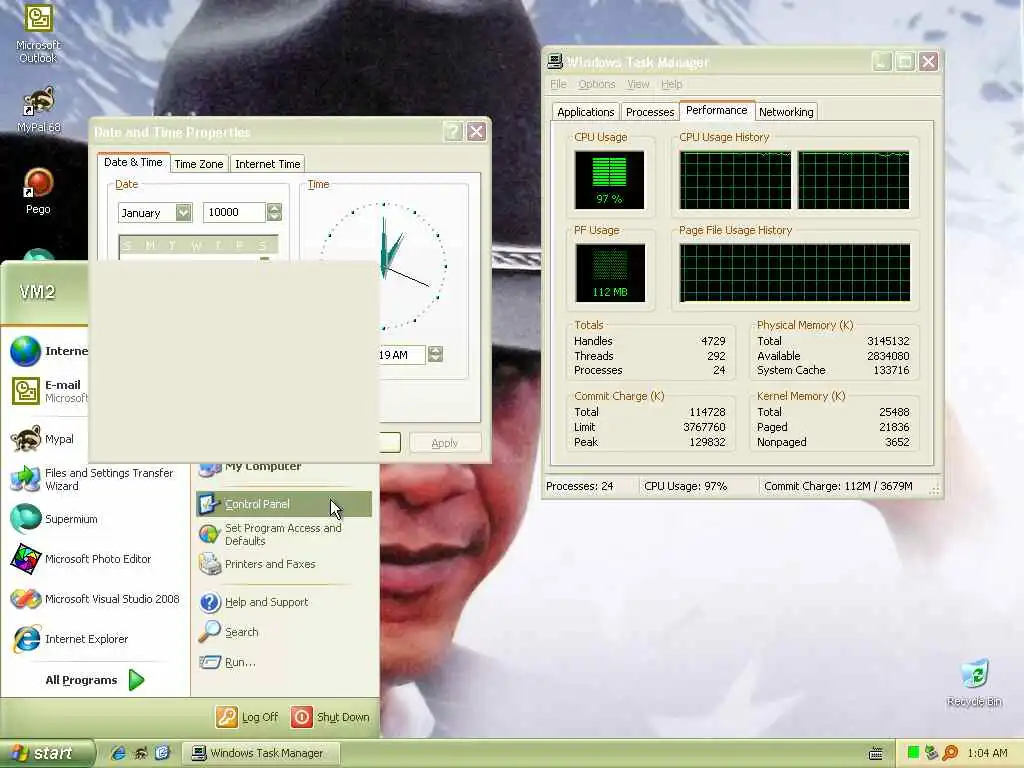Click Physical Memory Total value 3145132

point(888,341)
